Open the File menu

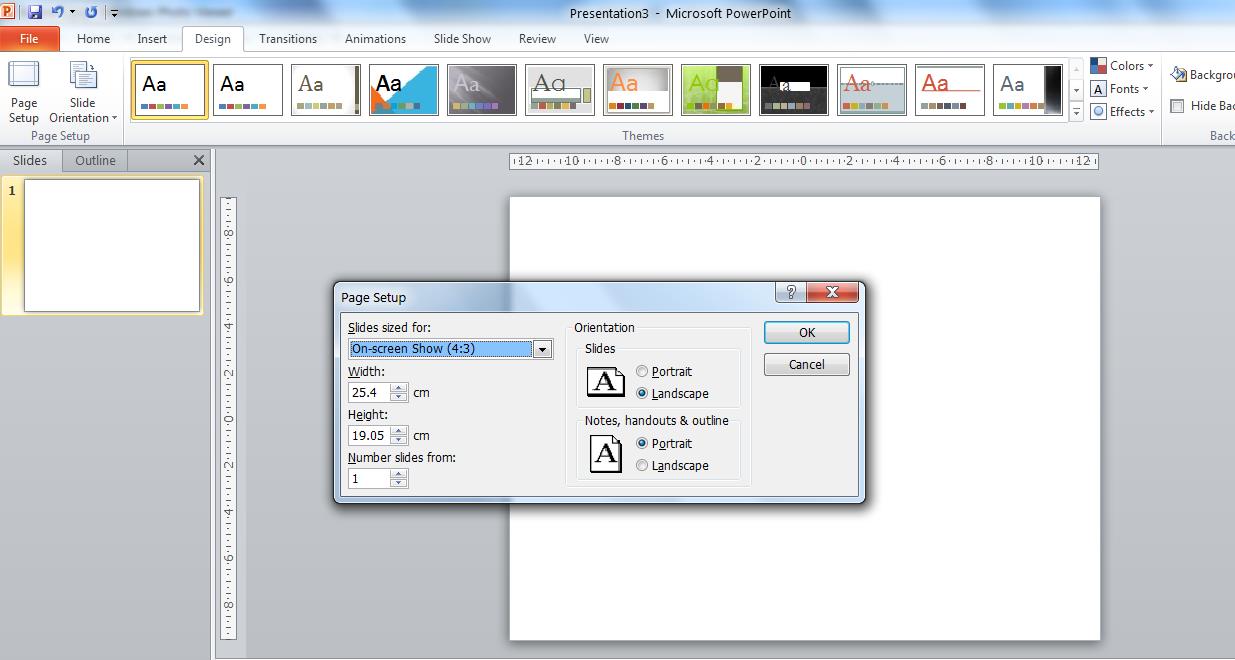coord(30,38)
